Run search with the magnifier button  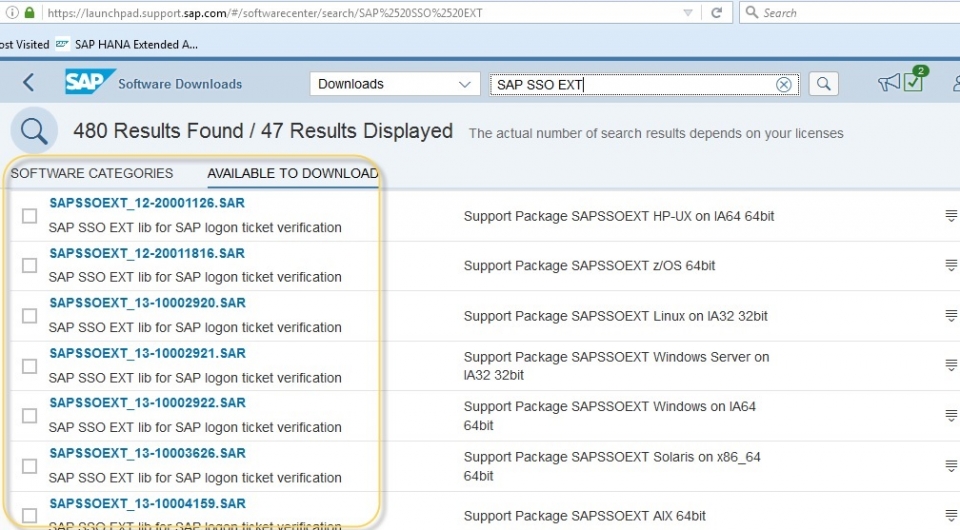coord(823,84)
